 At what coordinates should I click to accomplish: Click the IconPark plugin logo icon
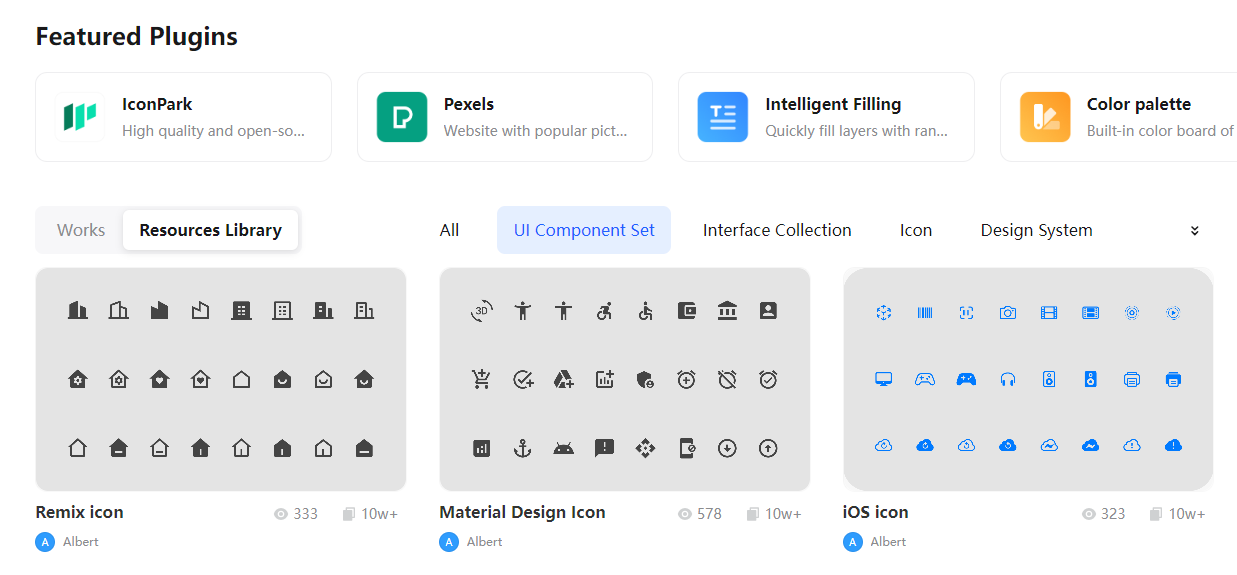pos(80,117)
